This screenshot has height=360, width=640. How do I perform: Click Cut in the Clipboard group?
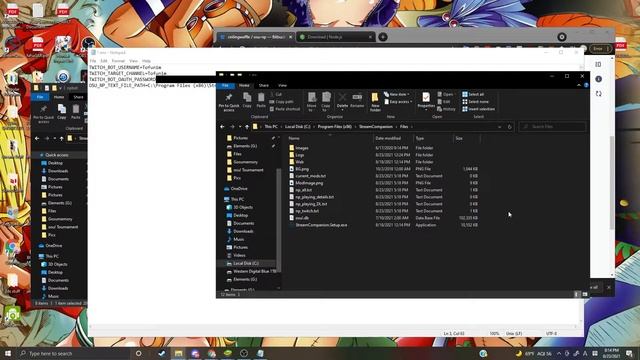point(276,94)
